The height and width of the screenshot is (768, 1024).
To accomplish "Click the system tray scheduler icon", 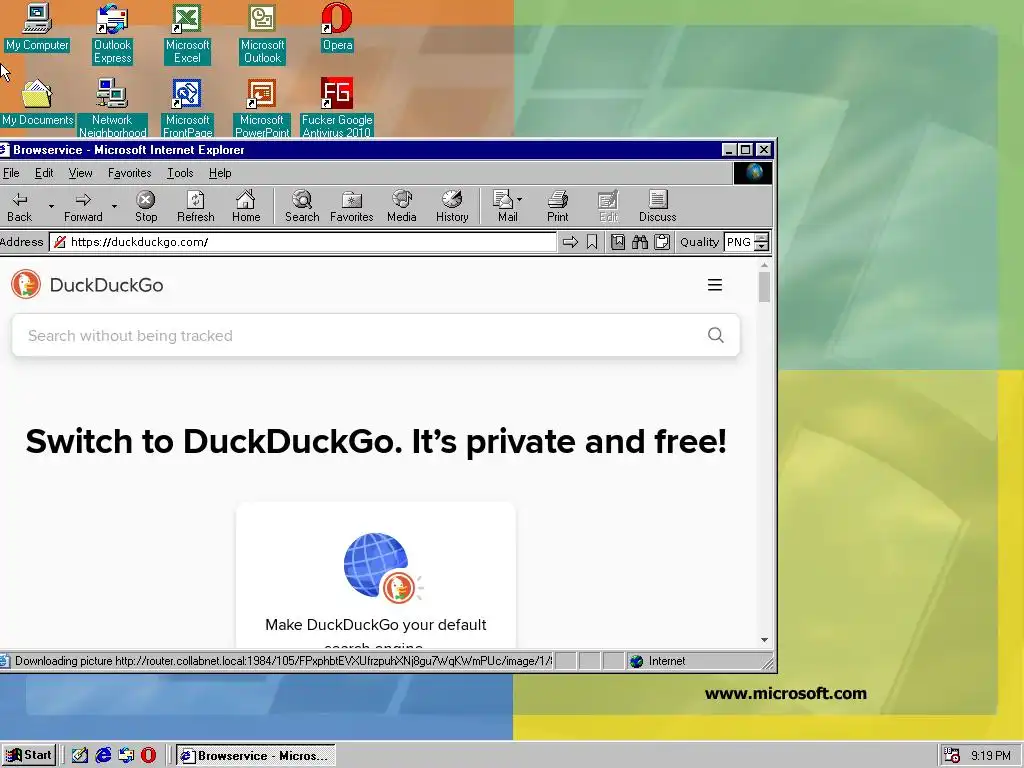I will [x=952, y=756].
